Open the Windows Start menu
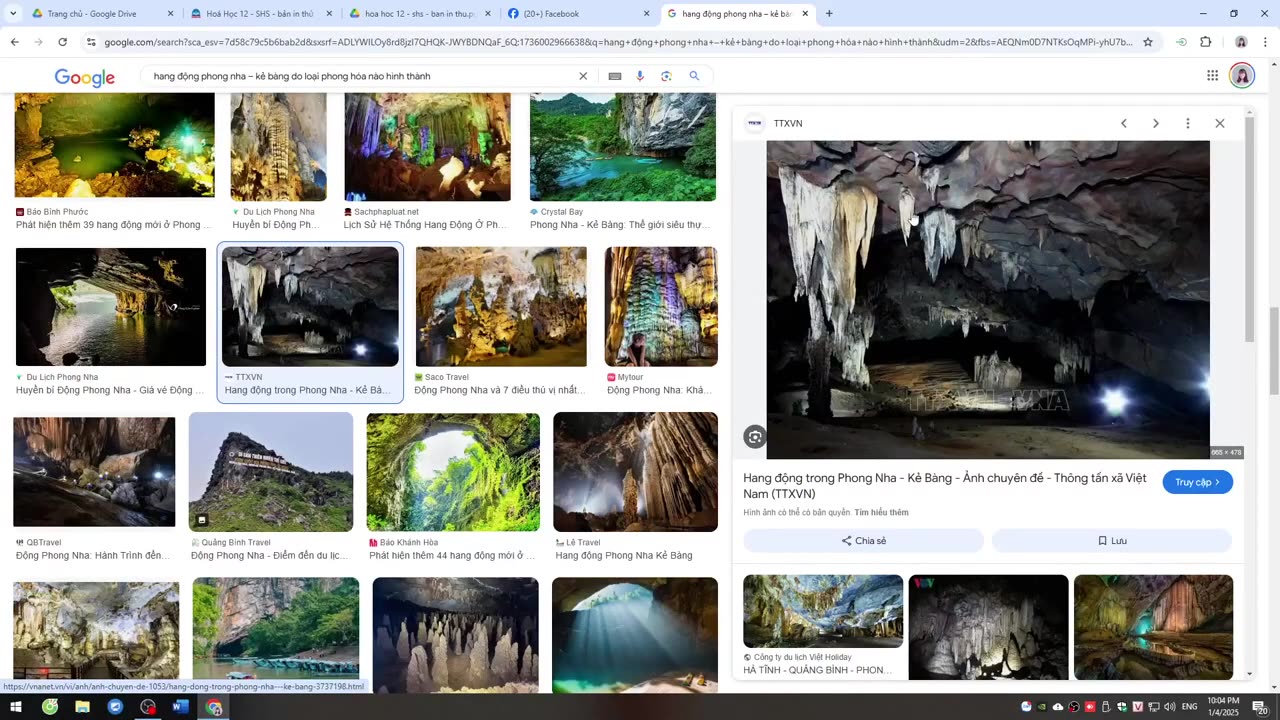The width and height of the screenshot is (1280, 720). click(x=16, y=707)
